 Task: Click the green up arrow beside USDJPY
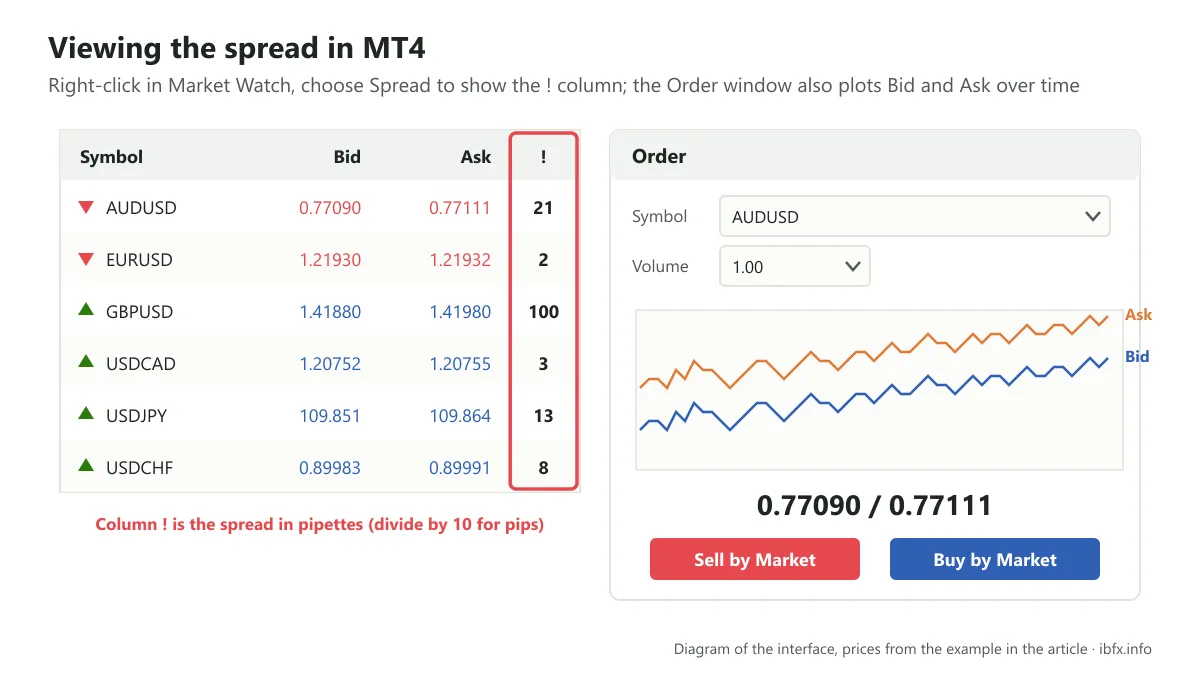pos(86,414)
